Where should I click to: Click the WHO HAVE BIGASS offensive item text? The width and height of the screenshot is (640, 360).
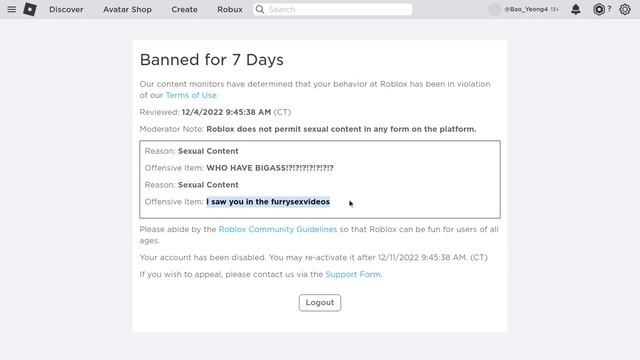point(270,168)
